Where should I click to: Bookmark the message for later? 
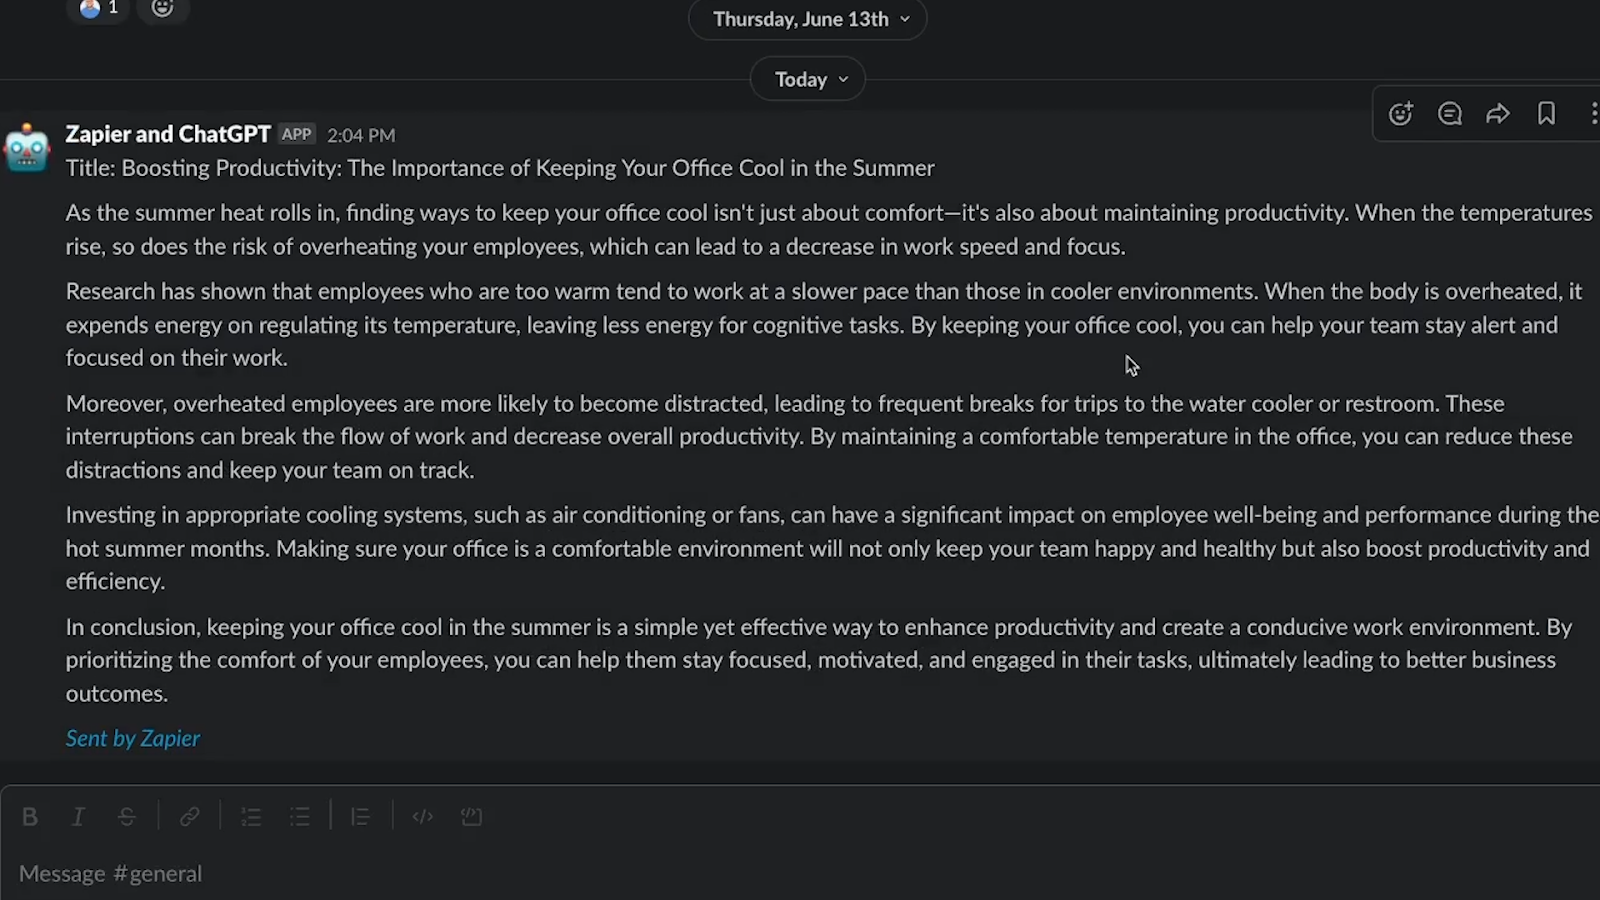1546,114
